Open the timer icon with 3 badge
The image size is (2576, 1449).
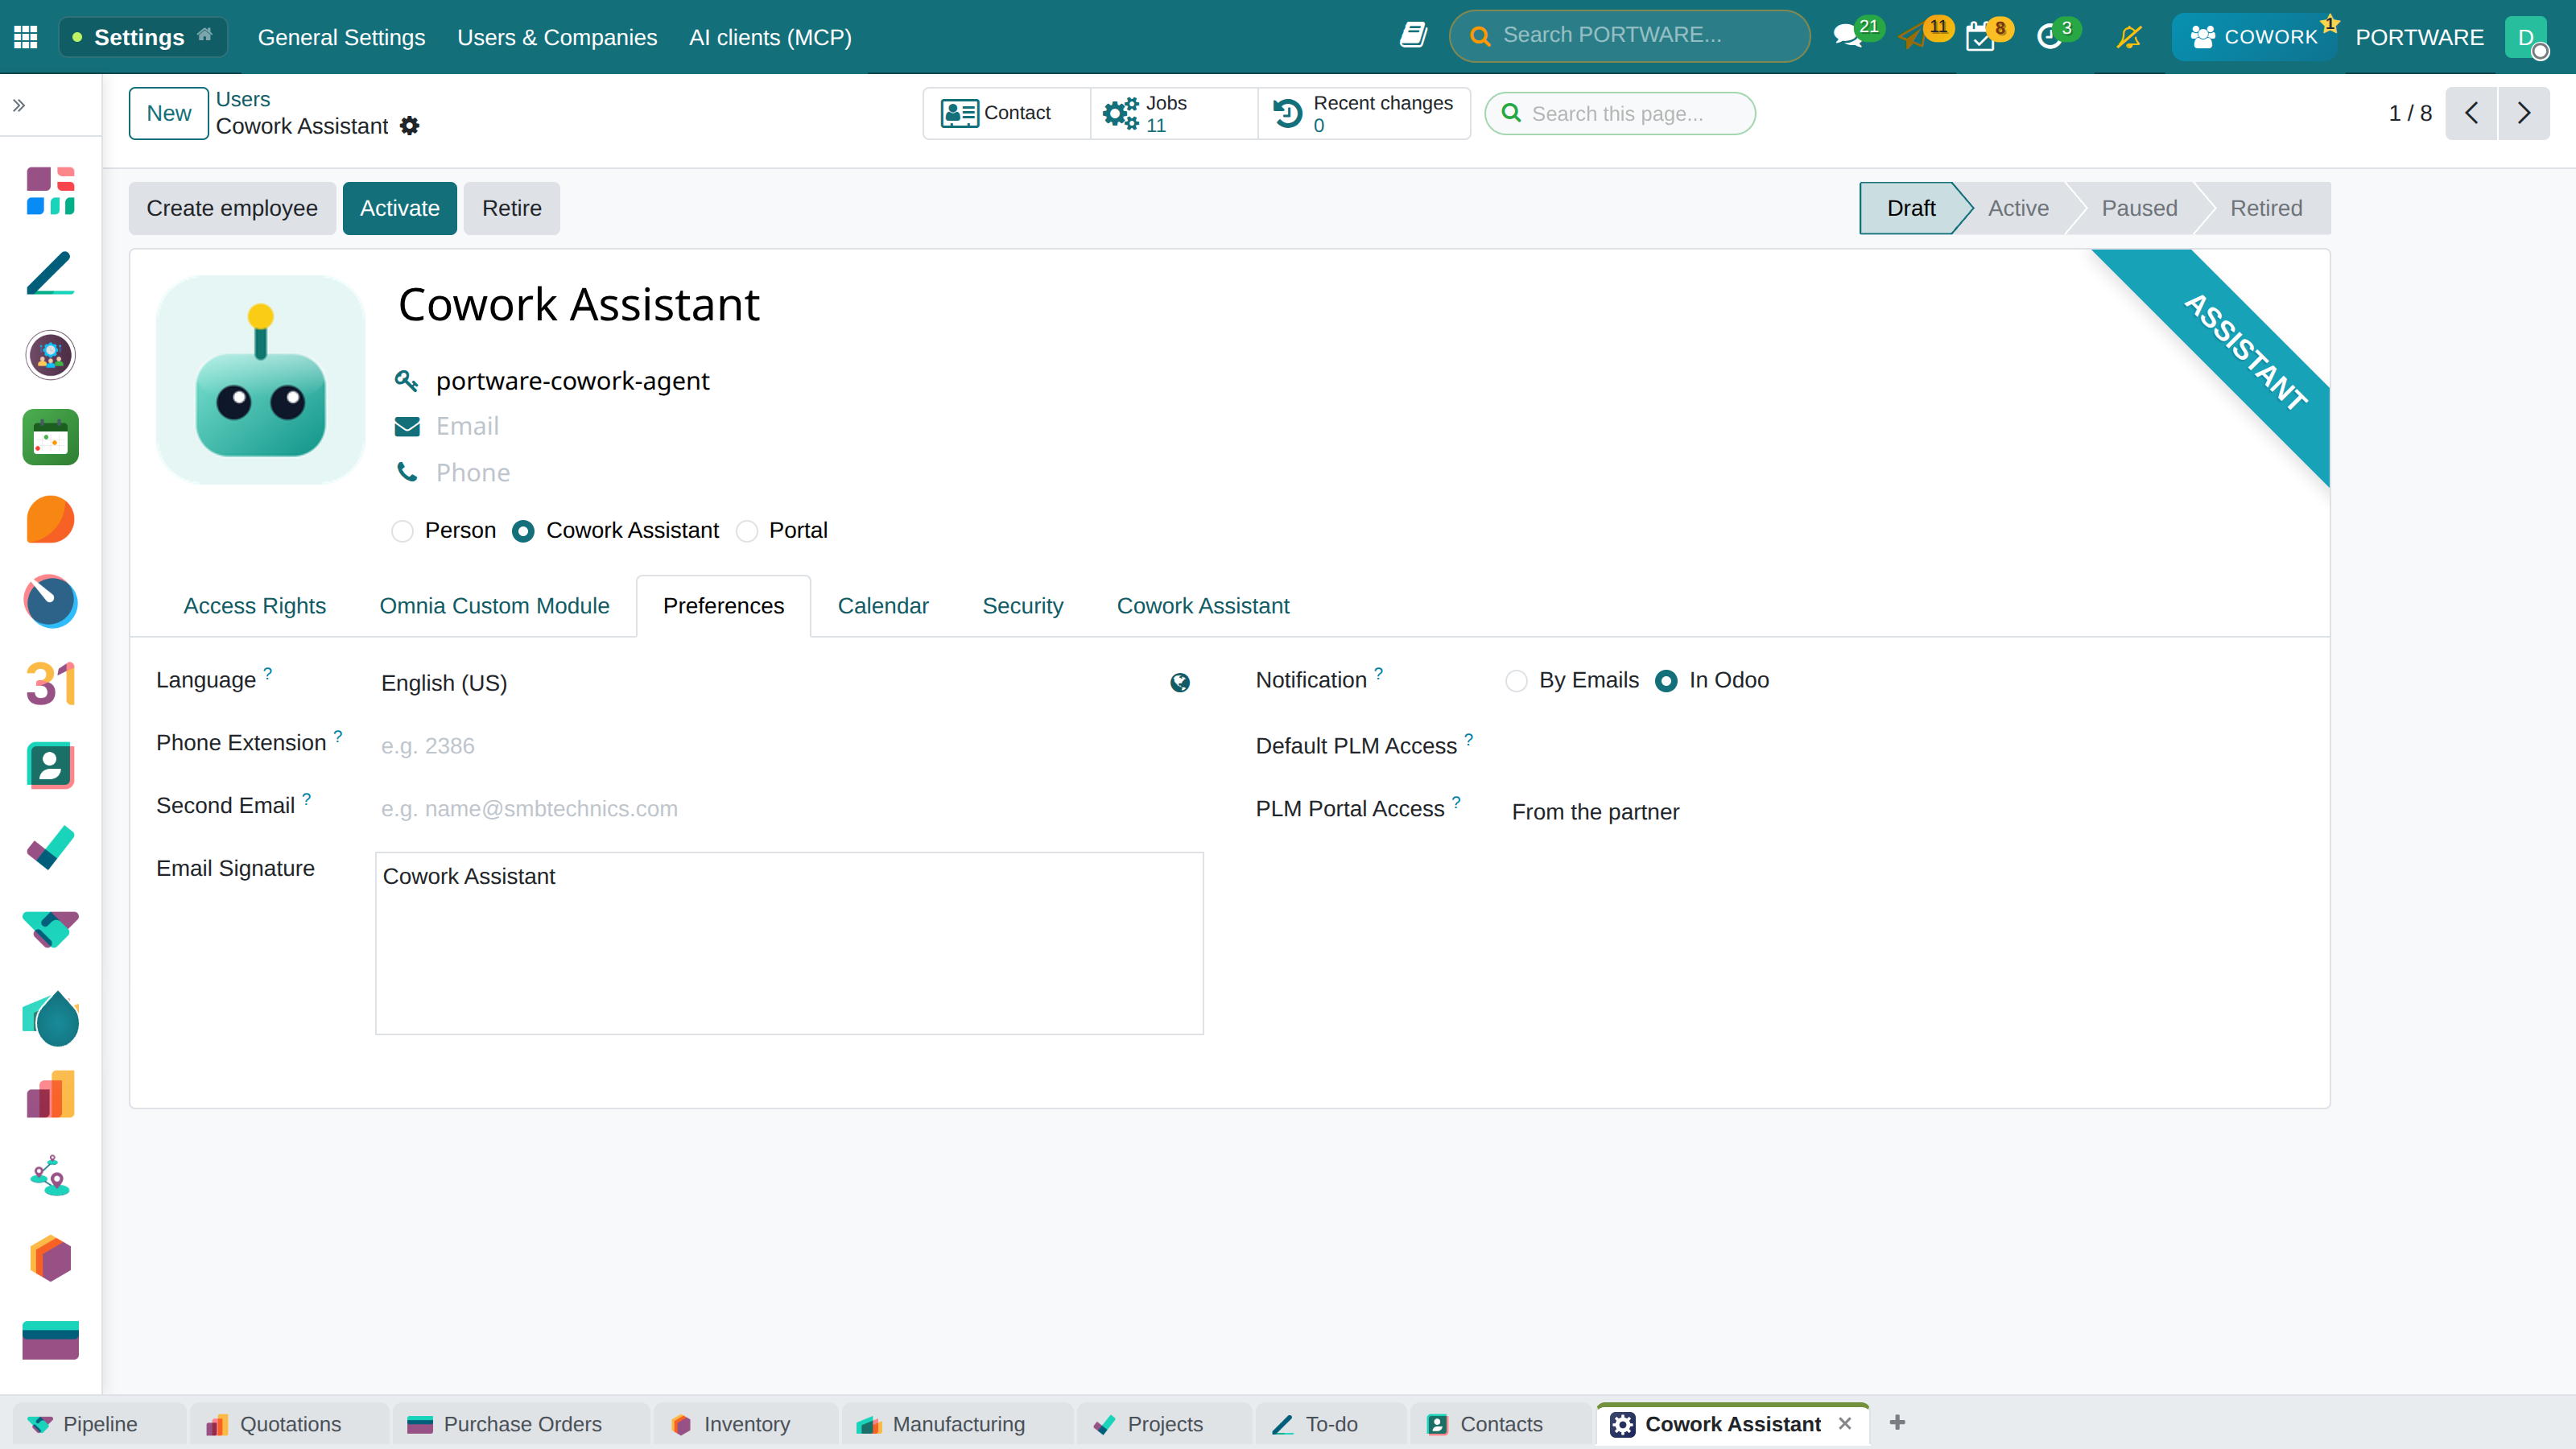coord(2050,38)
